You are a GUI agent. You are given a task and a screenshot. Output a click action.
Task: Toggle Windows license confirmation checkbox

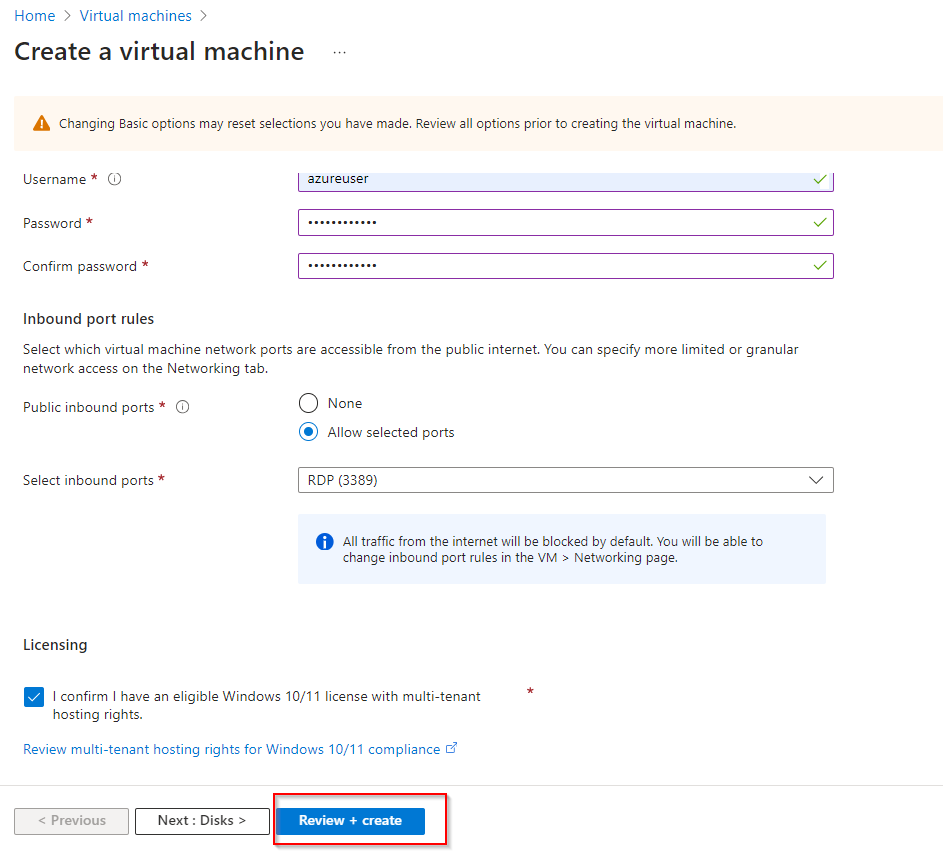click(x=34, y=697)
